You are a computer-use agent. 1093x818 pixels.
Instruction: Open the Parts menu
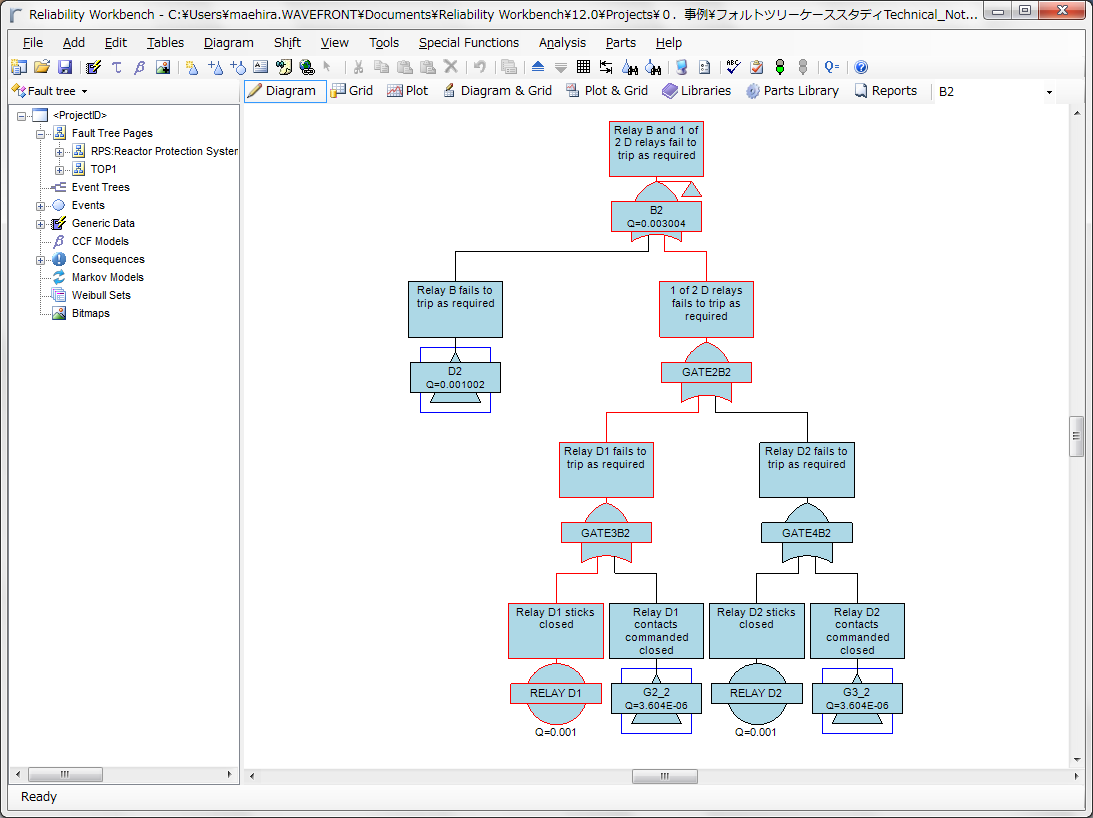(x=620, y=43)
